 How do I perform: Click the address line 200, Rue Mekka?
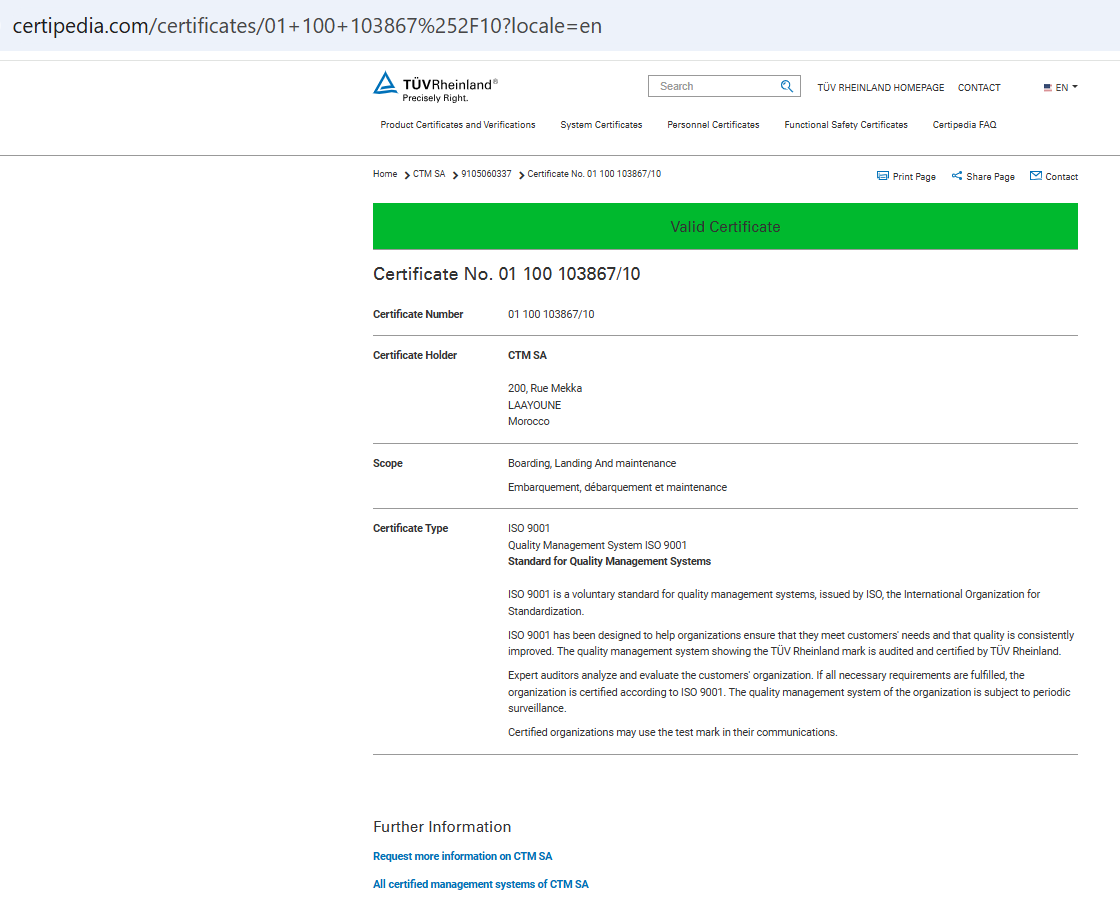coord(545,388)
